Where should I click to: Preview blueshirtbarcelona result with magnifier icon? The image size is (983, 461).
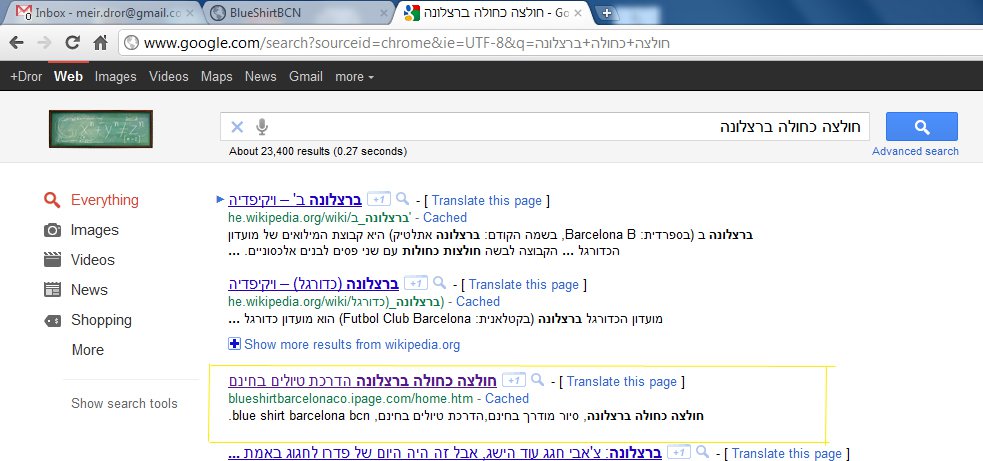point(537,379)
